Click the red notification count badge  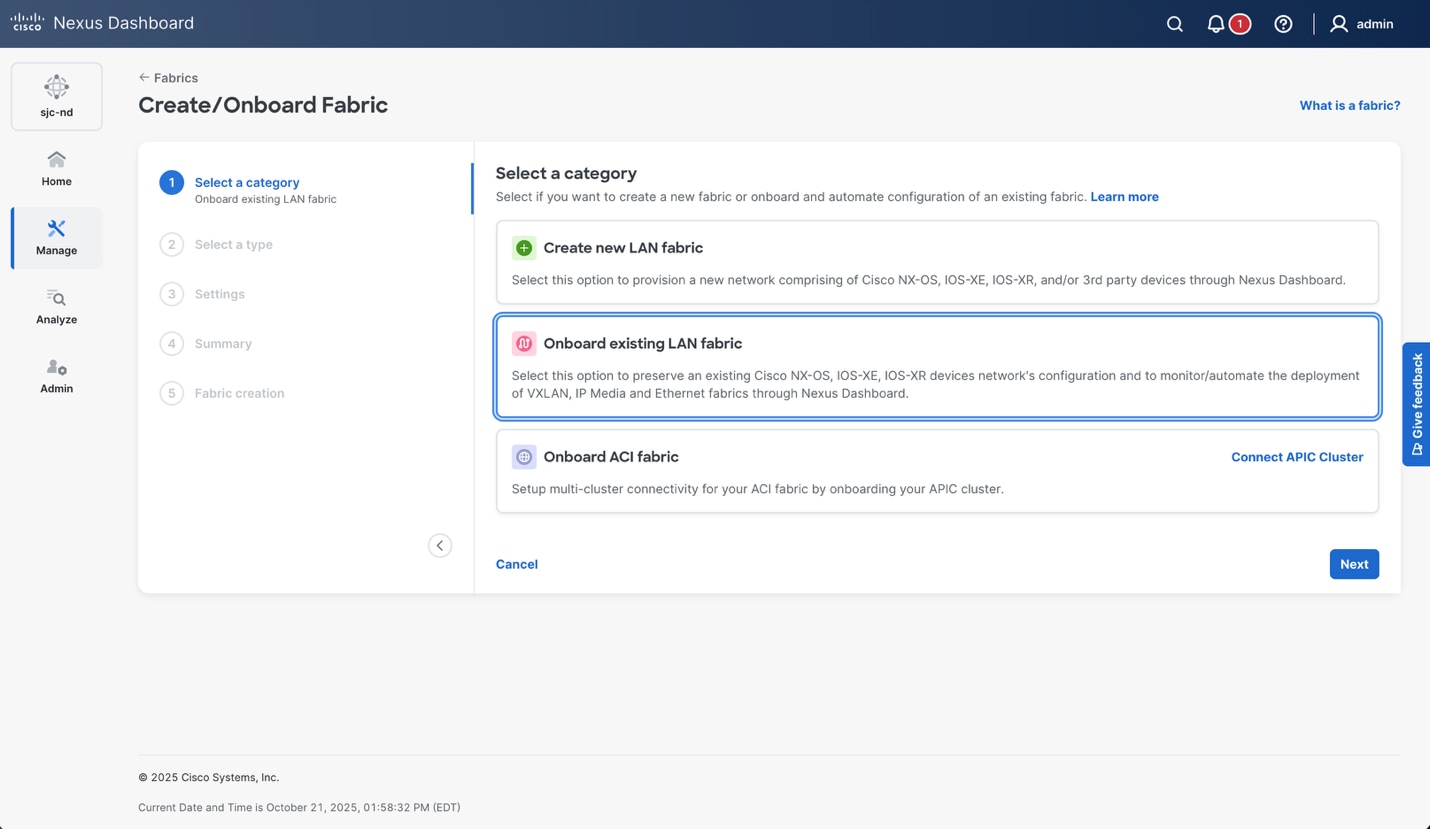point(1240,24)
